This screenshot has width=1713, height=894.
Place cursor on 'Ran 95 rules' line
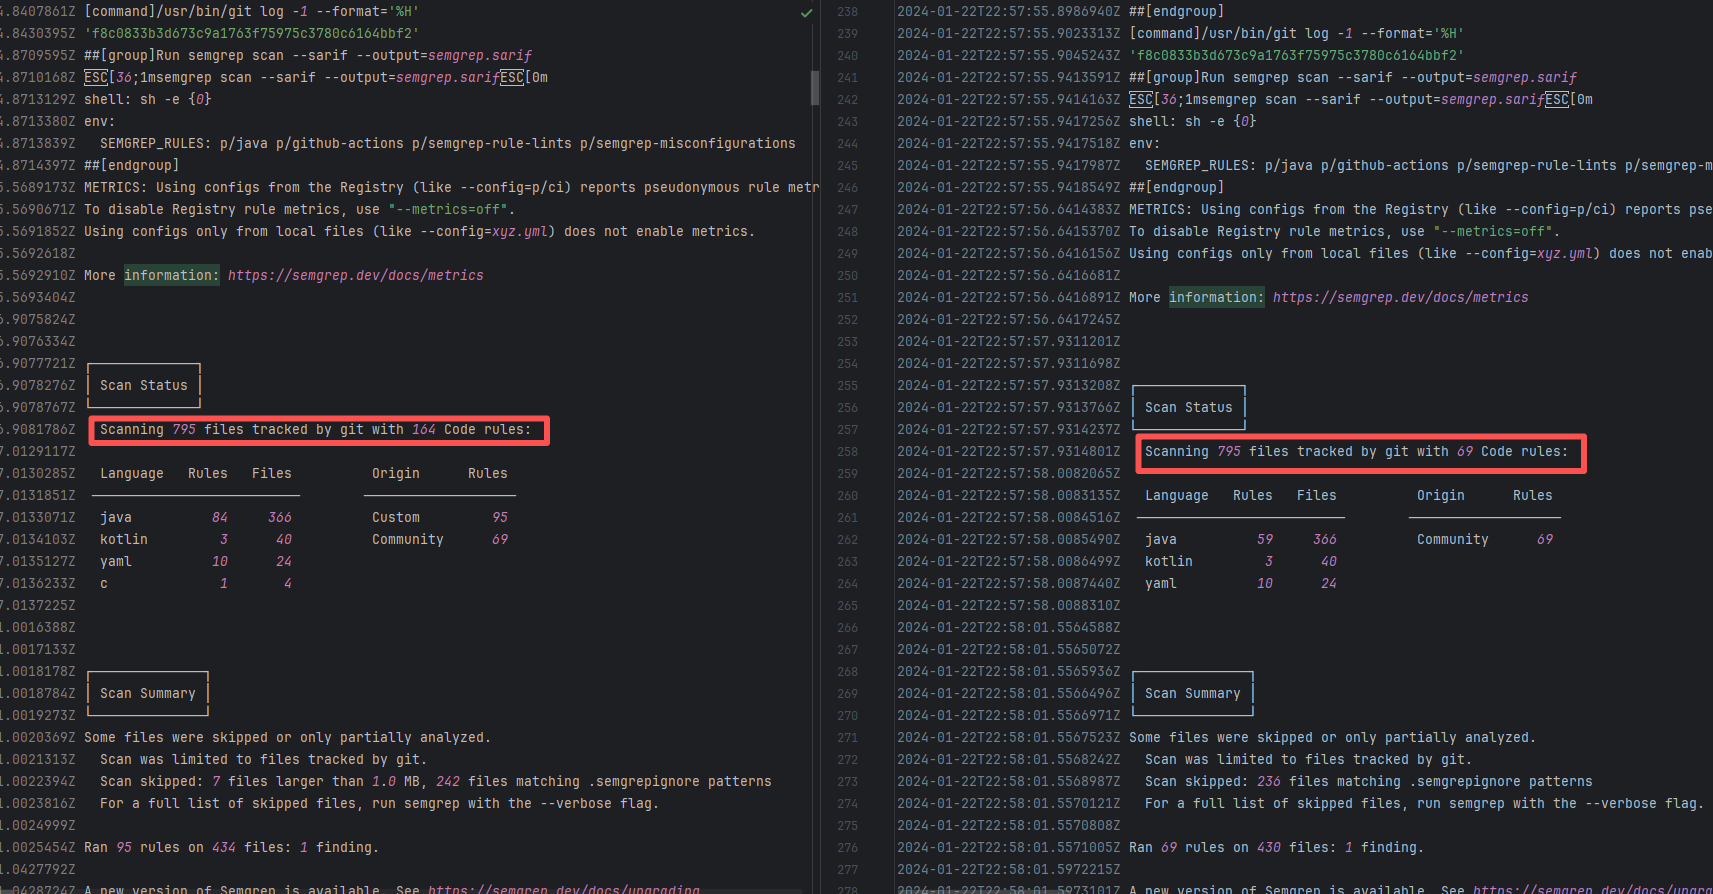pyautogui.click(x=231, y=848)
